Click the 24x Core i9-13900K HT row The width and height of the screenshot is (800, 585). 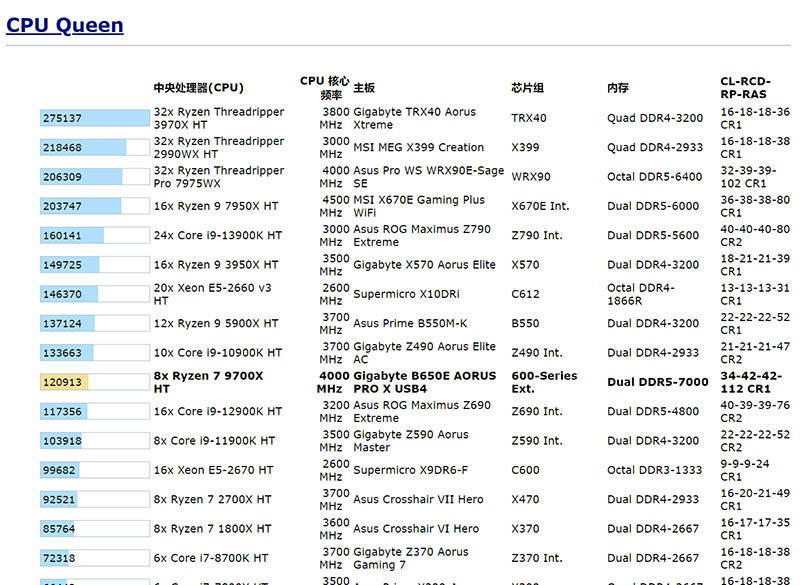pyautogui.click(x=217, y=236)
